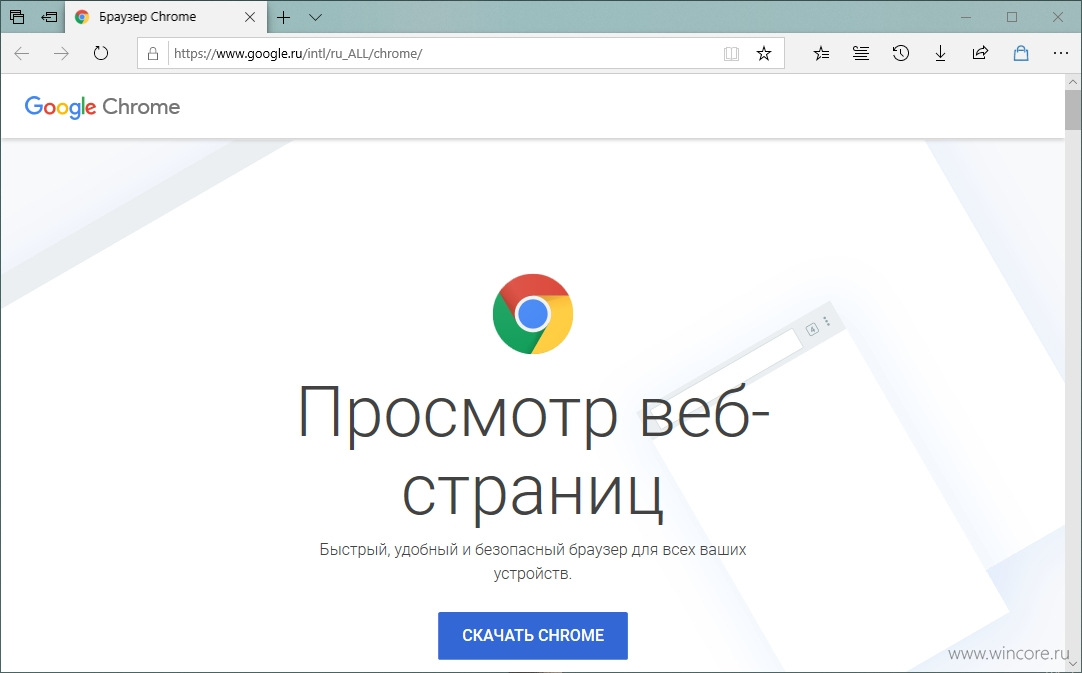
Task: Maximize the browser window
Action: 1012,17
